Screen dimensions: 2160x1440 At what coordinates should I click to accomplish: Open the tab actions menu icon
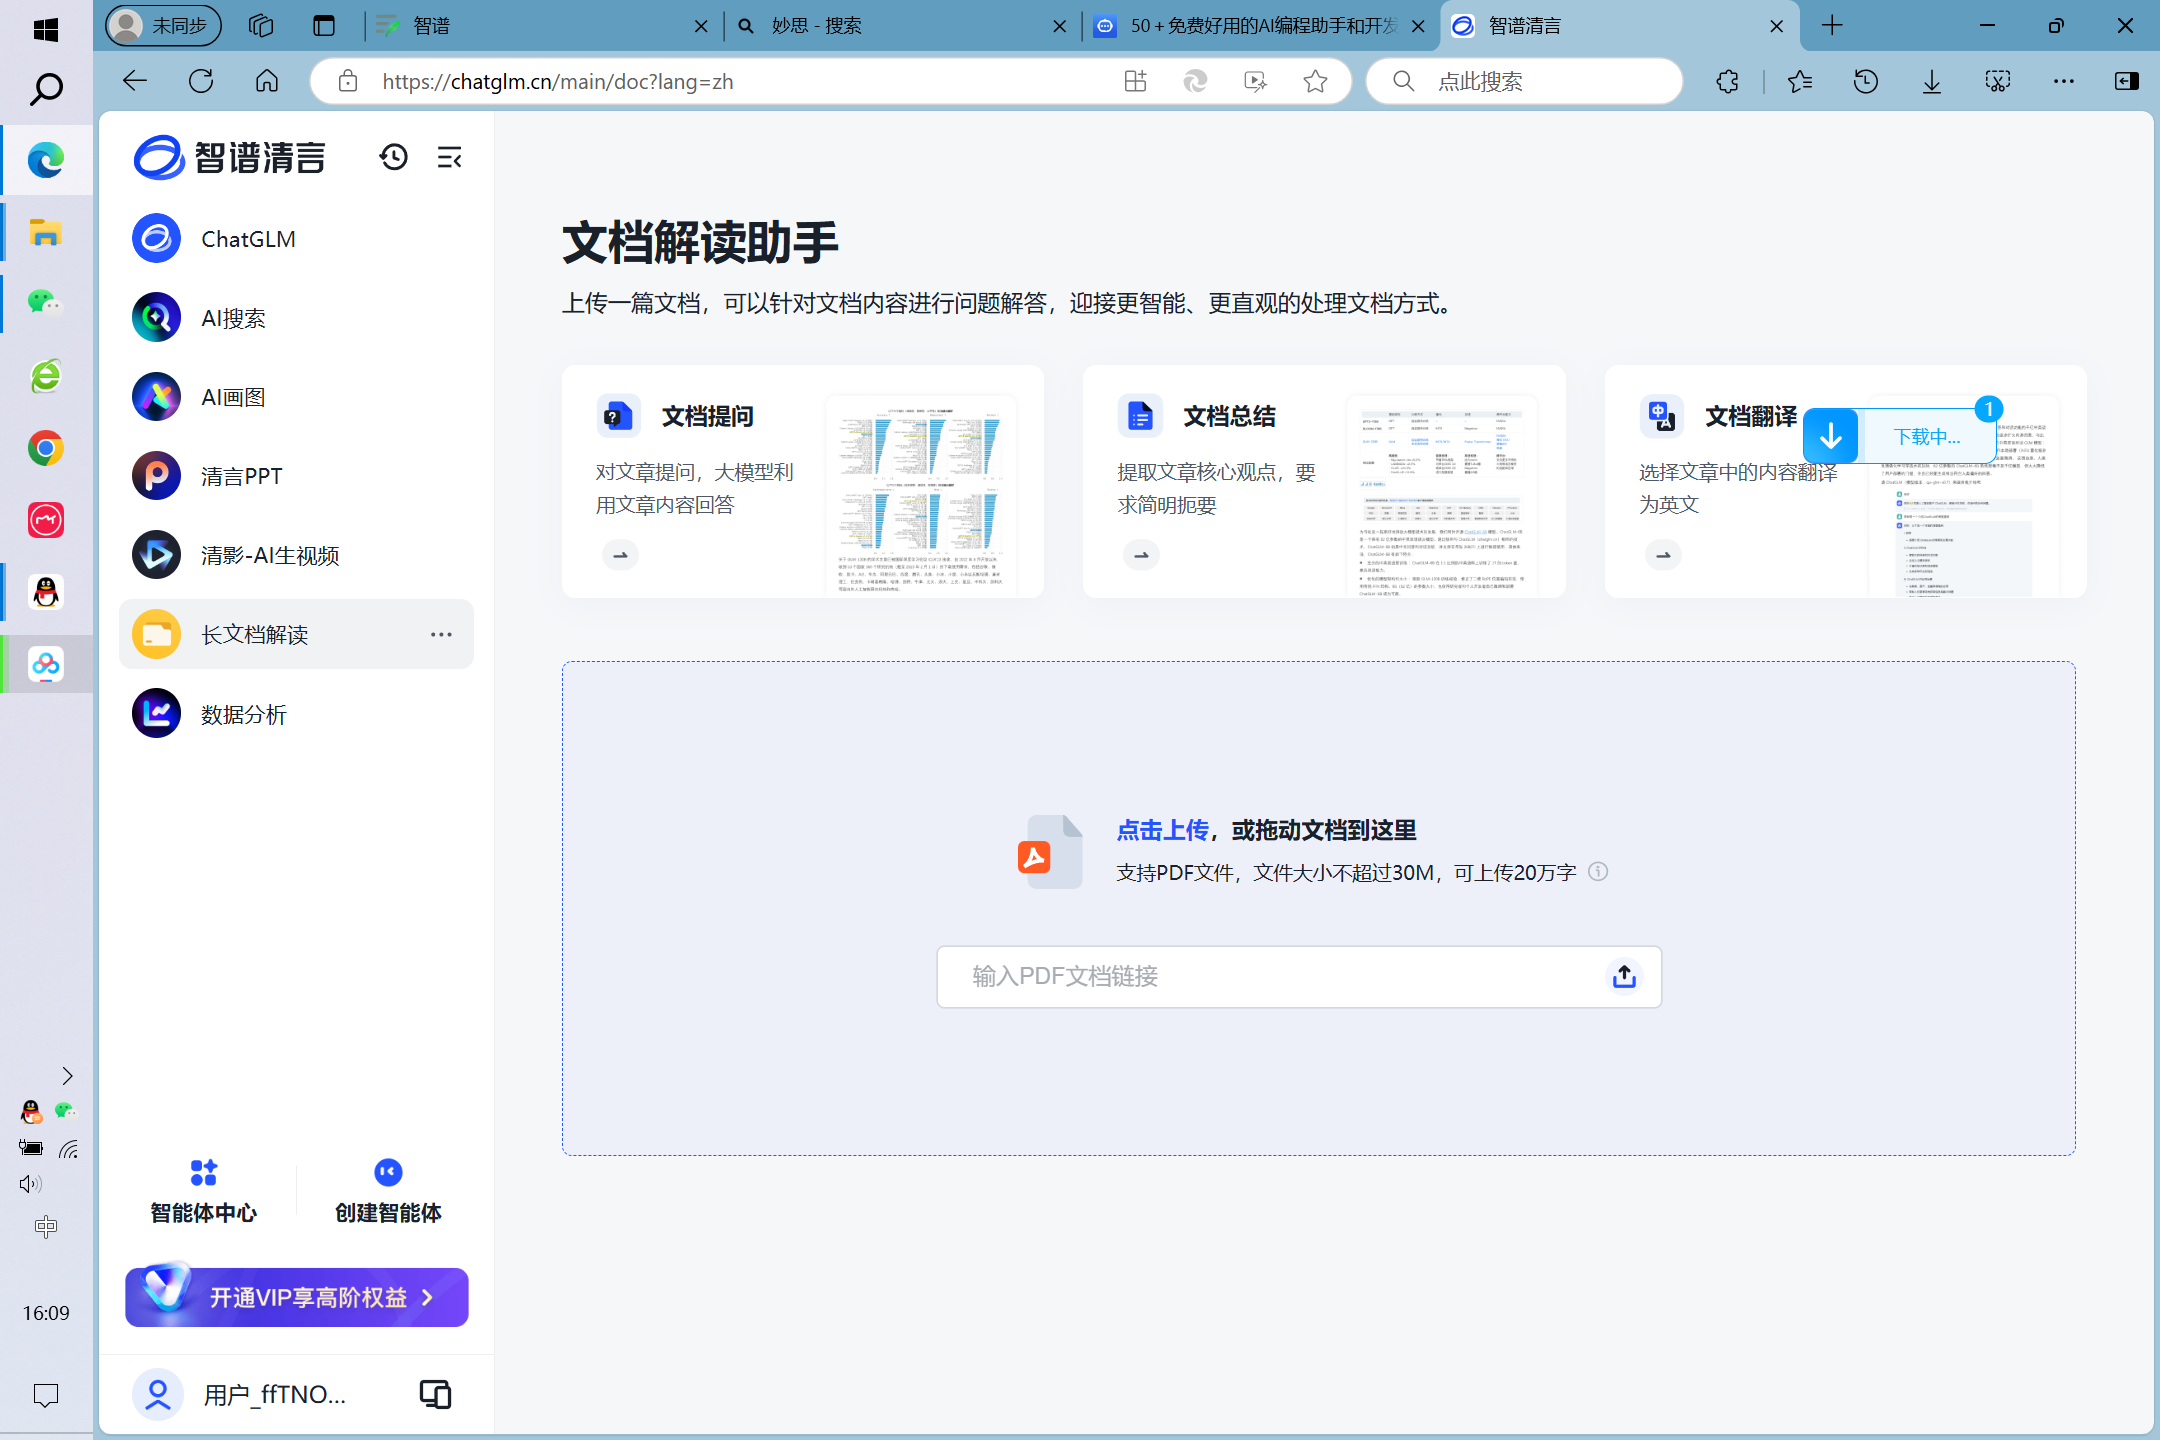click(324, 26)
